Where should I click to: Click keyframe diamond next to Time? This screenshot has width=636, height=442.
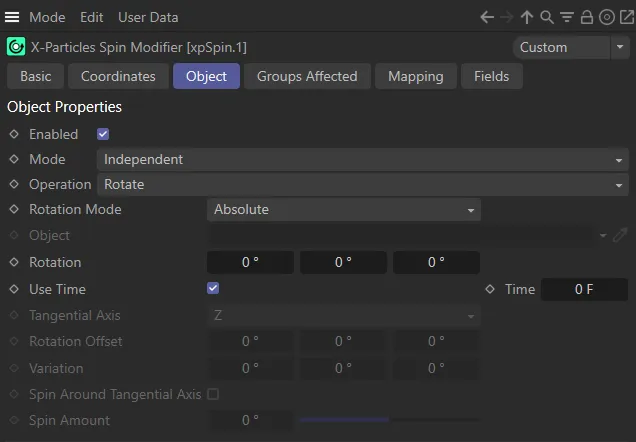[x=490, y=289]
